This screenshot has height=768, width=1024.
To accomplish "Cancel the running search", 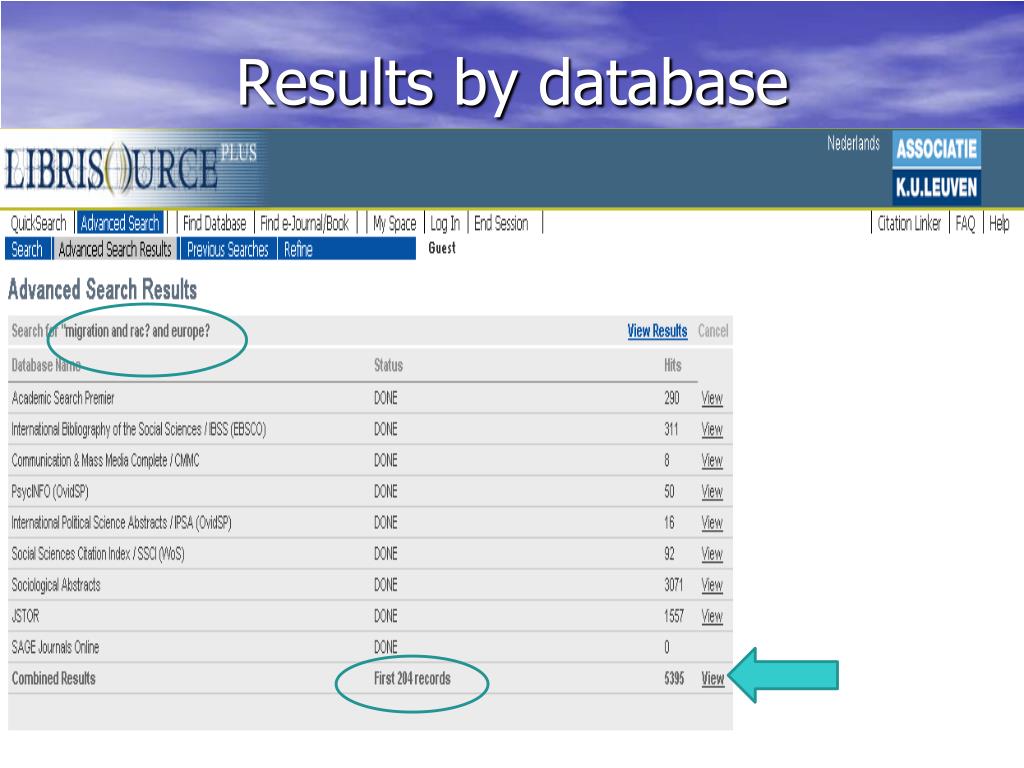I will 712,331.
